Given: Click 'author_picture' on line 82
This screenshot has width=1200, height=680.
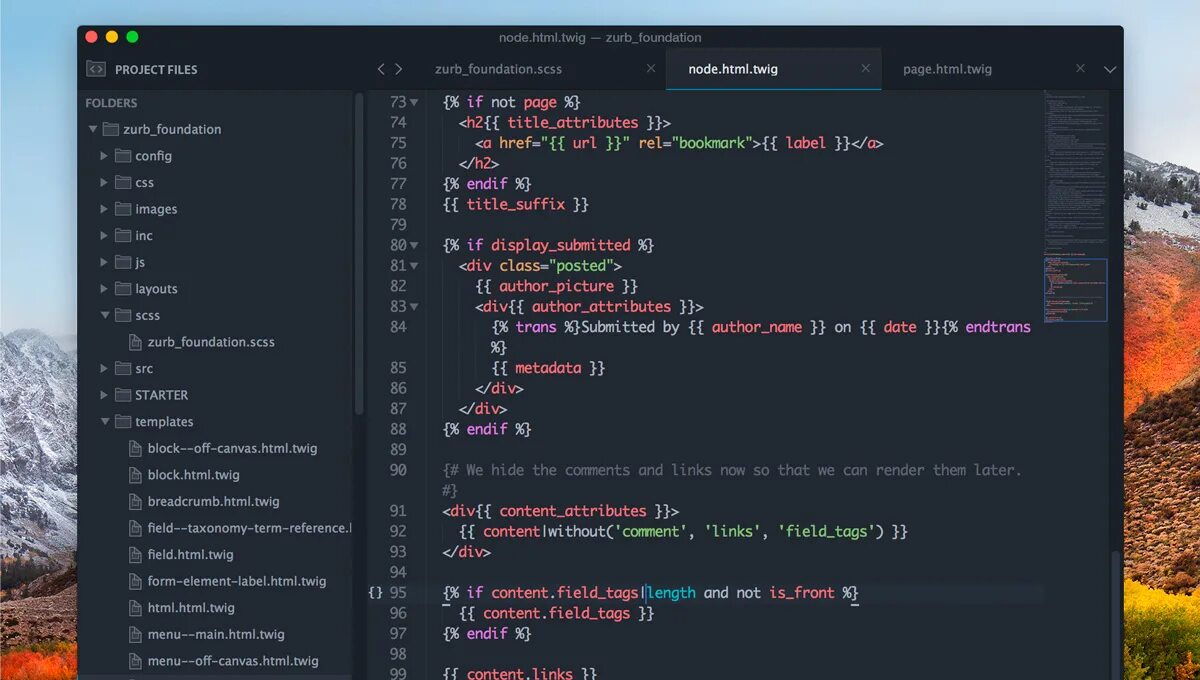Looking at the screenshot, I should pyautogui.click(x=556, y=286).
